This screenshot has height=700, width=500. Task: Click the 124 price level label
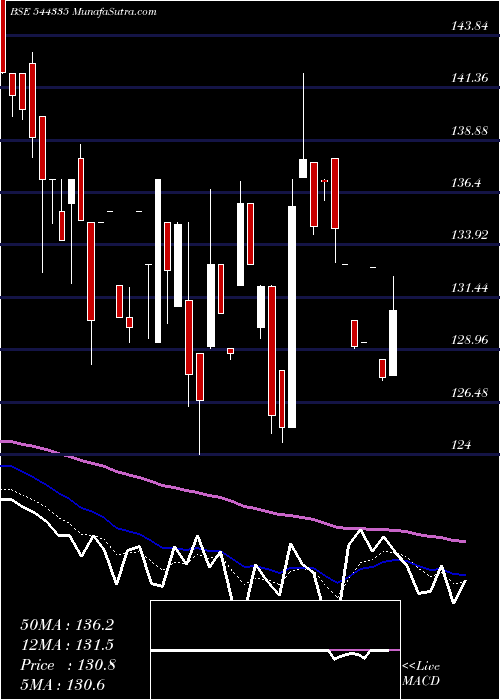(461, 445)
